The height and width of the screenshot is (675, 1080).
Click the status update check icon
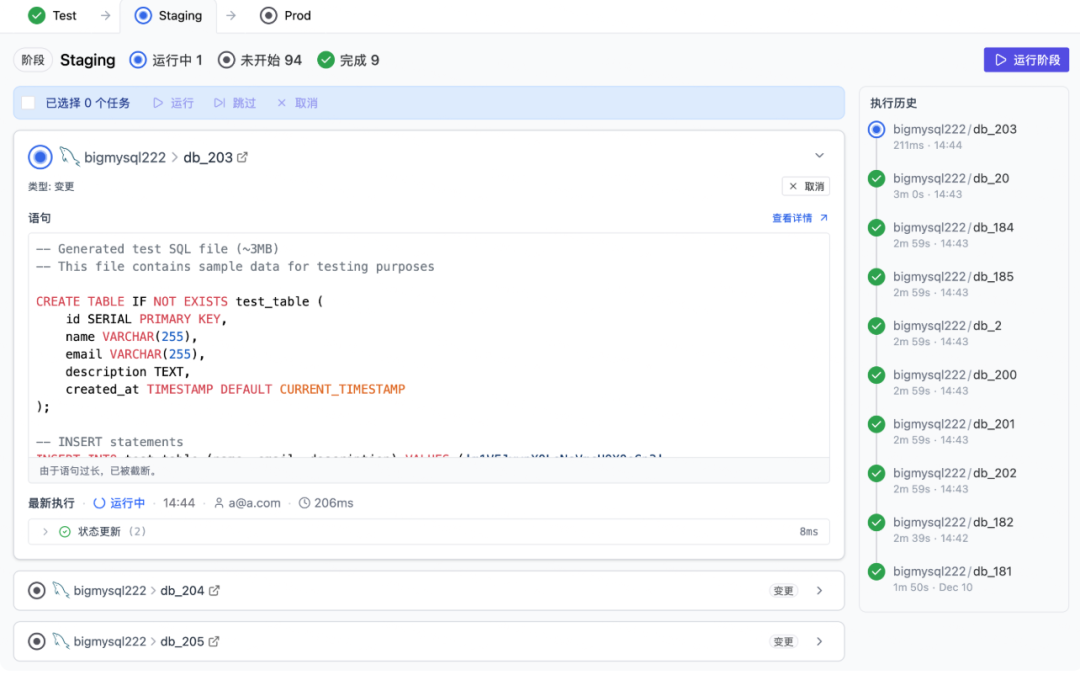click(x=65, y=532)
